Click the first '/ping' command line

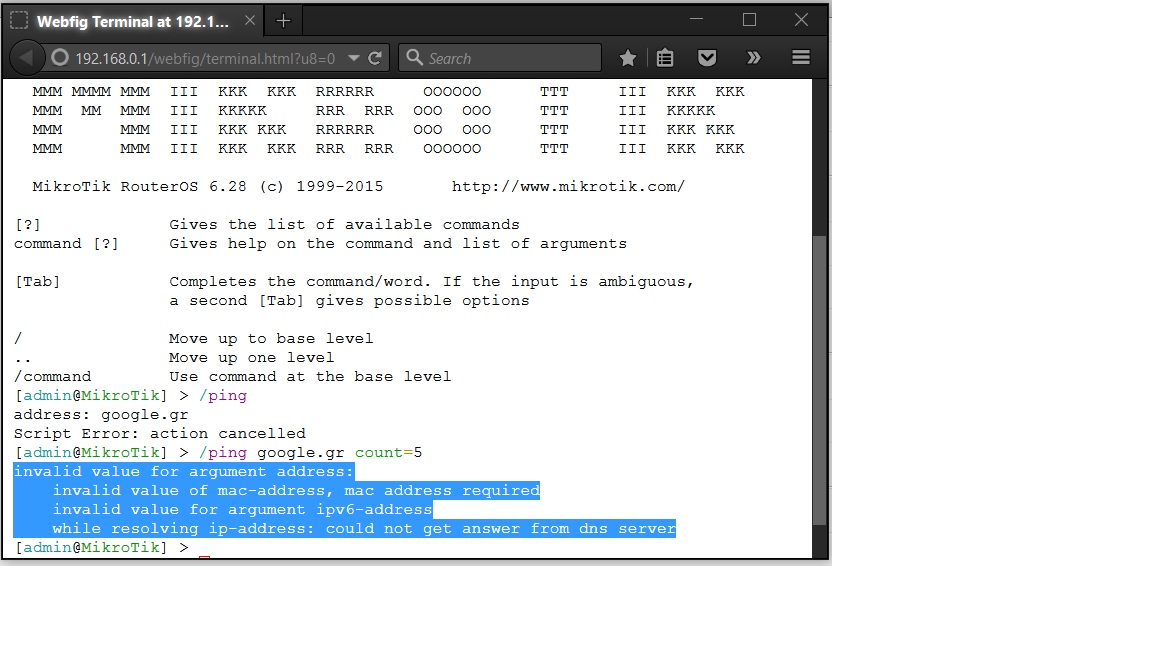point(131,395)
